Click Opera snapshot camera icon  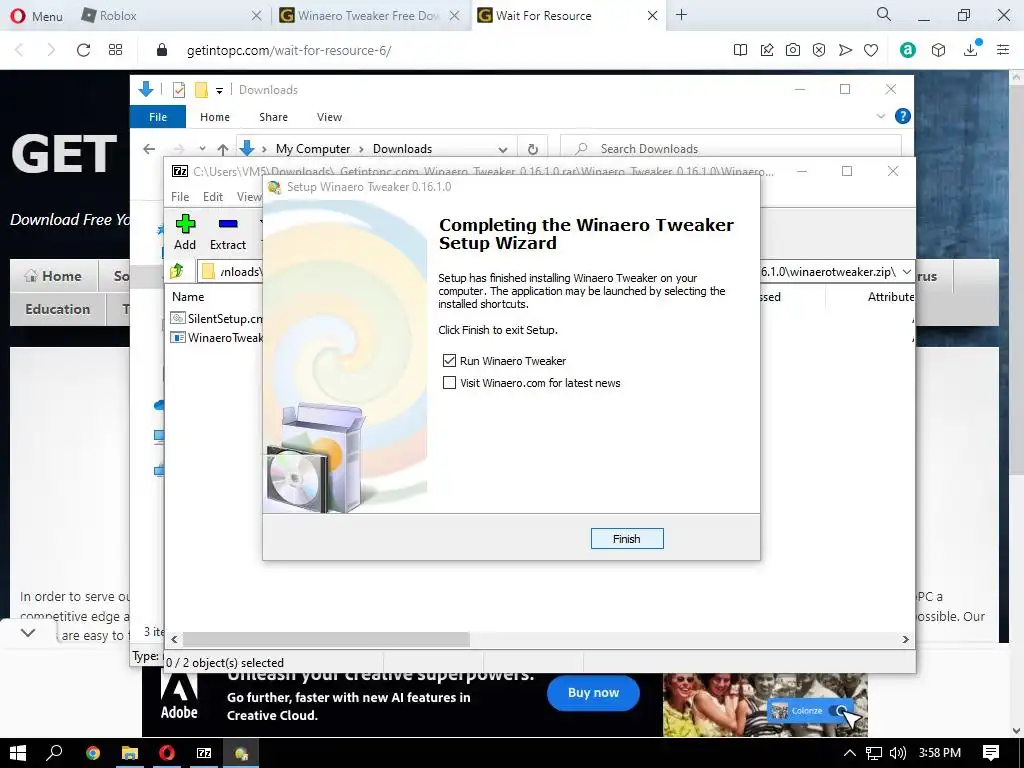[x=793, y=50]
